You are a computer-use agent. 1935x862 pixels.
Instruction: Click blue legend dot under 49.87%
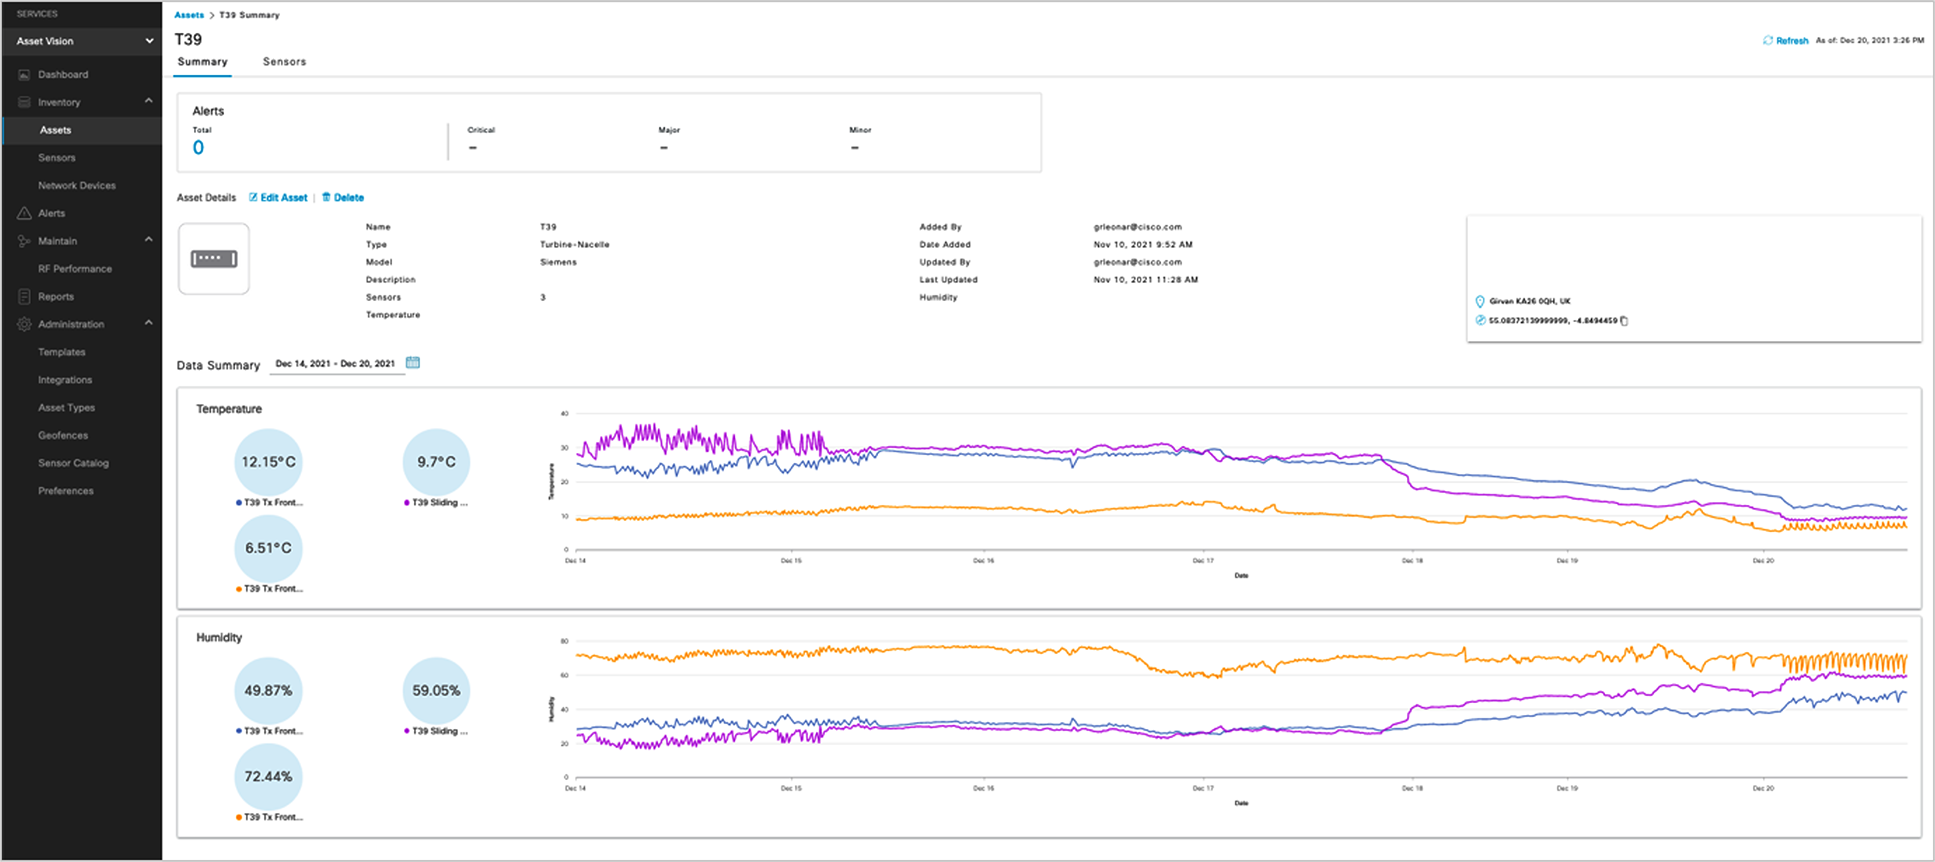coord(239,731)
